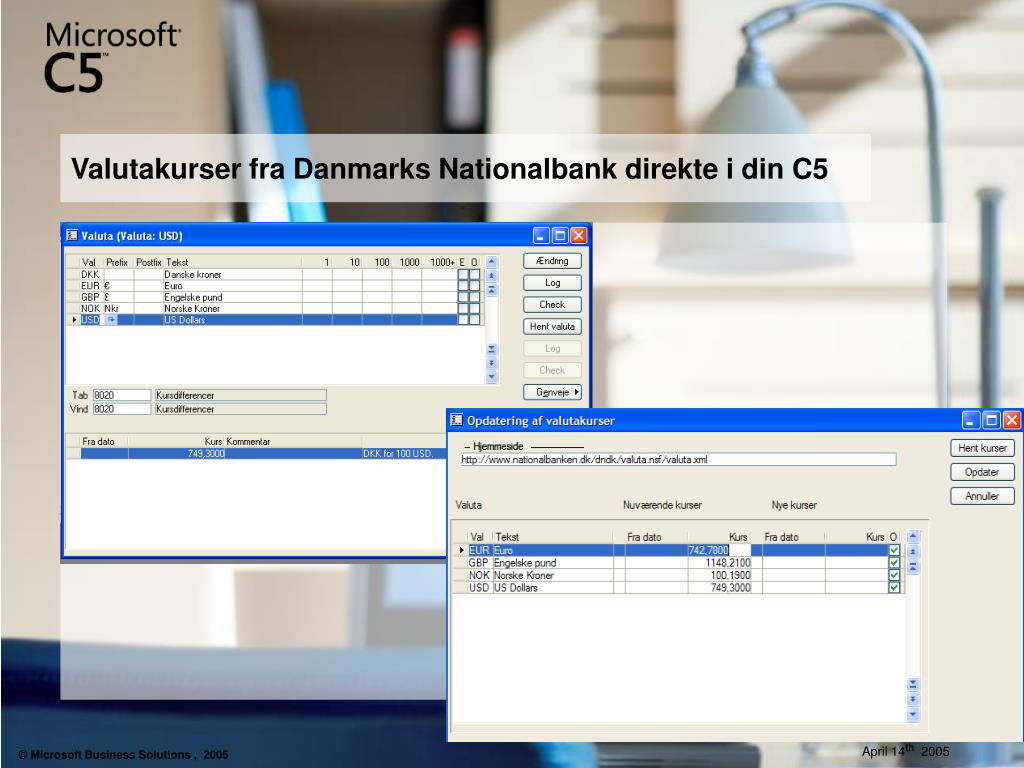Click the Prefix column header
This screenshot has height=768, width=1024.
click(x=117, y=262)
